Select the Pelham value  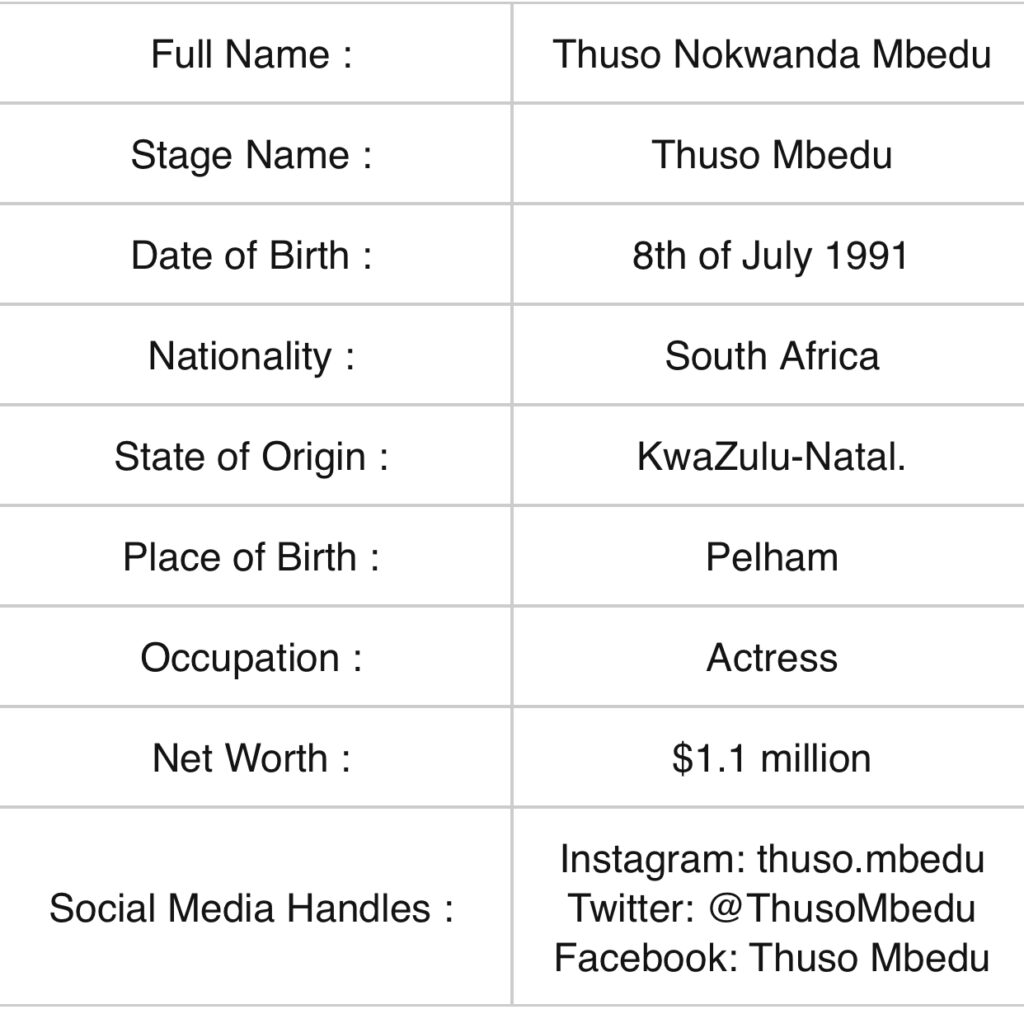(x=772, y=557)
